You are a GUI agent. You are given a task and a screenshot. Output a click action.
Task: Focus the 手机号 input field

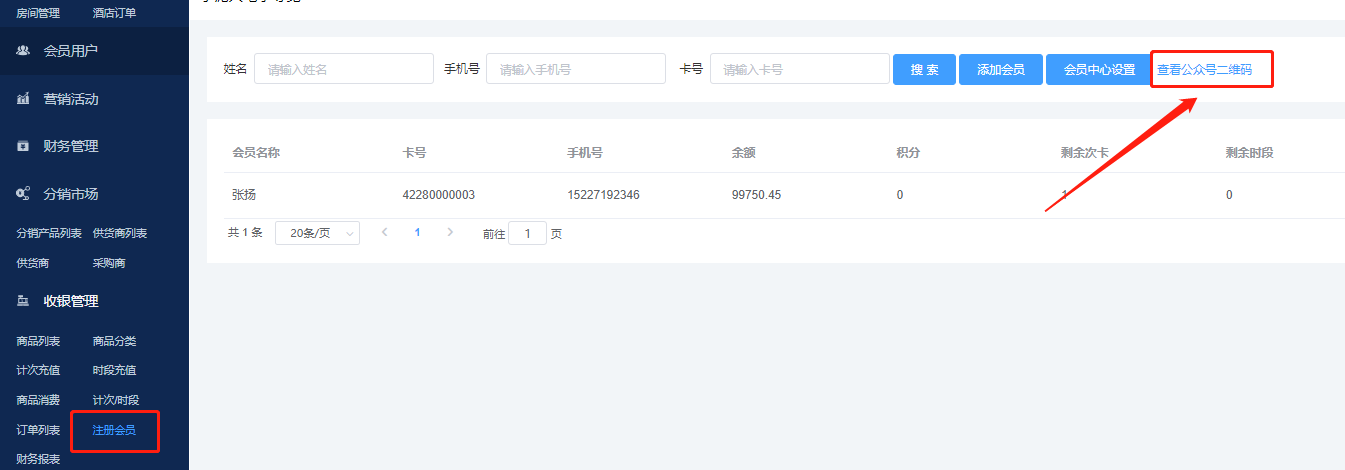point(575,69)
